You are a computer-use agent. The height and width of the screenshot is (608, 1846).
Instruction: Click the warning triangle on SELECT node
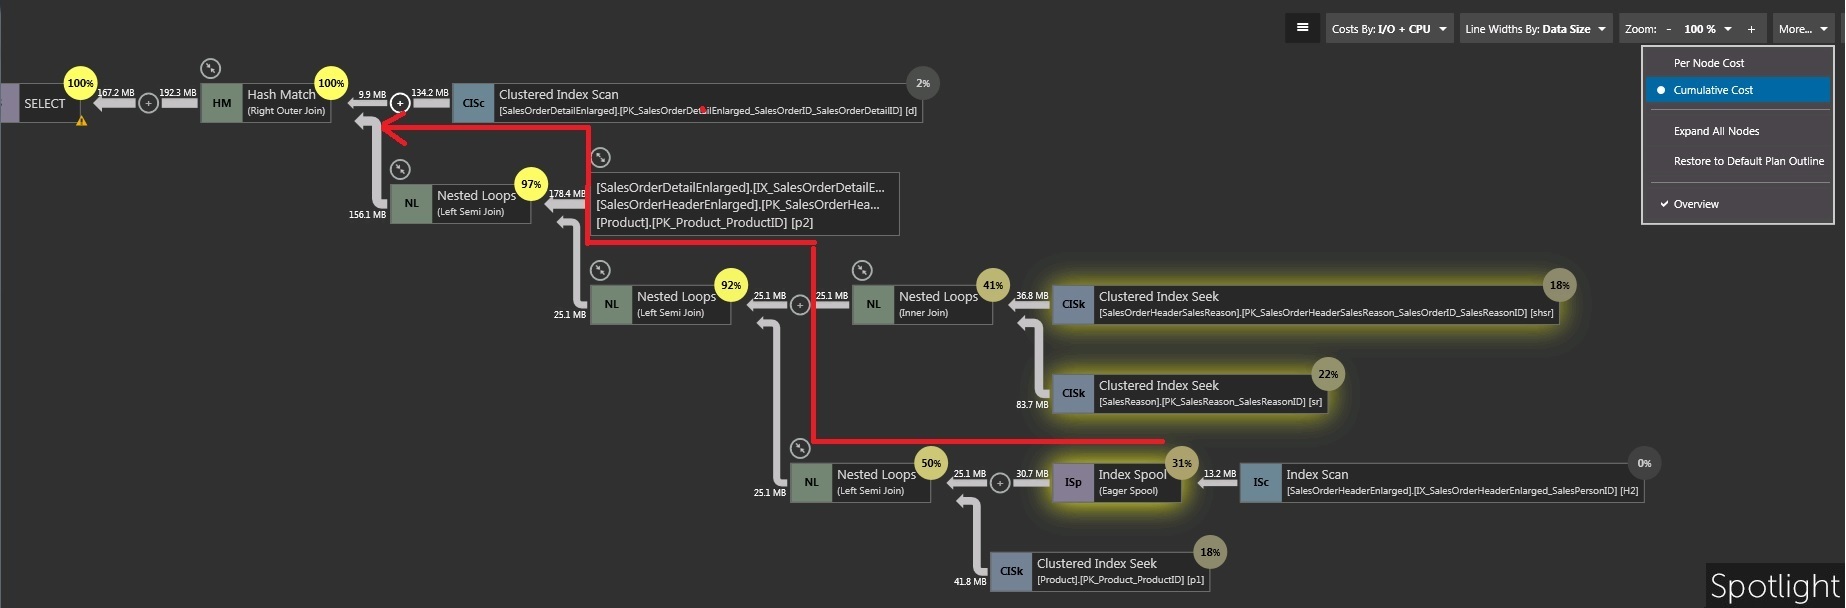pos(82,121)
